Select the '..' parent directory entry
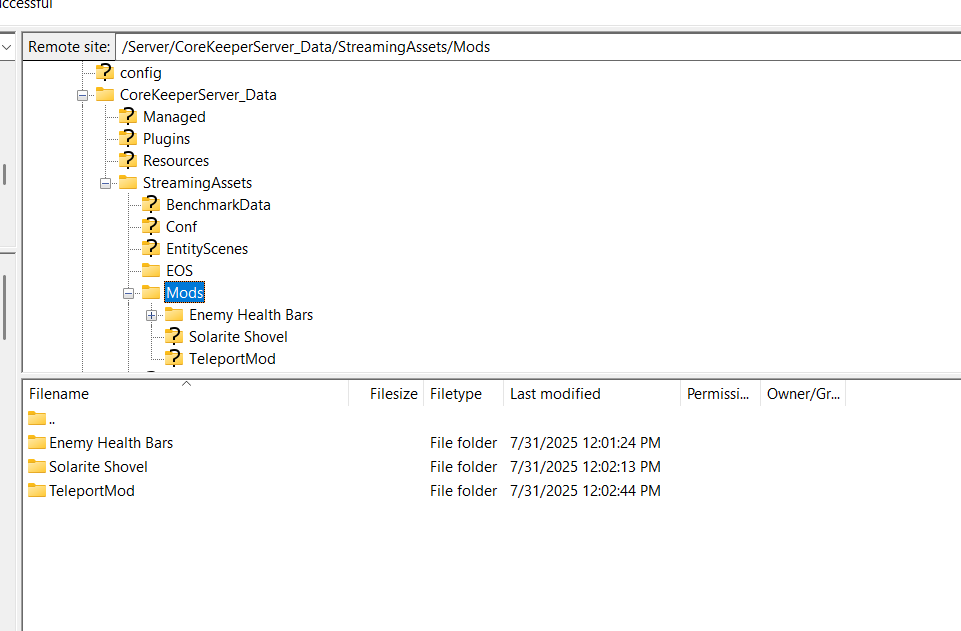Viewport: 961px width, 631px height. click(52, 420)
